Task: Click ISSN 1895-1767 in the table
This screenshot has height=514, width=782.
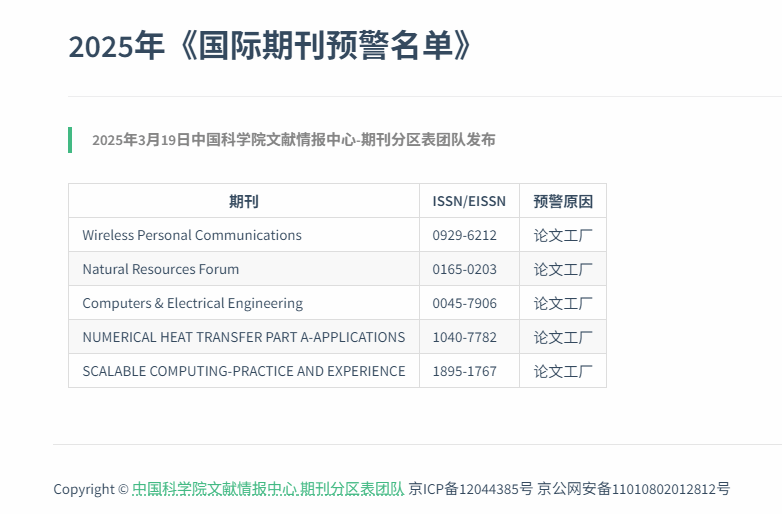Action: (x=464, y=371)
